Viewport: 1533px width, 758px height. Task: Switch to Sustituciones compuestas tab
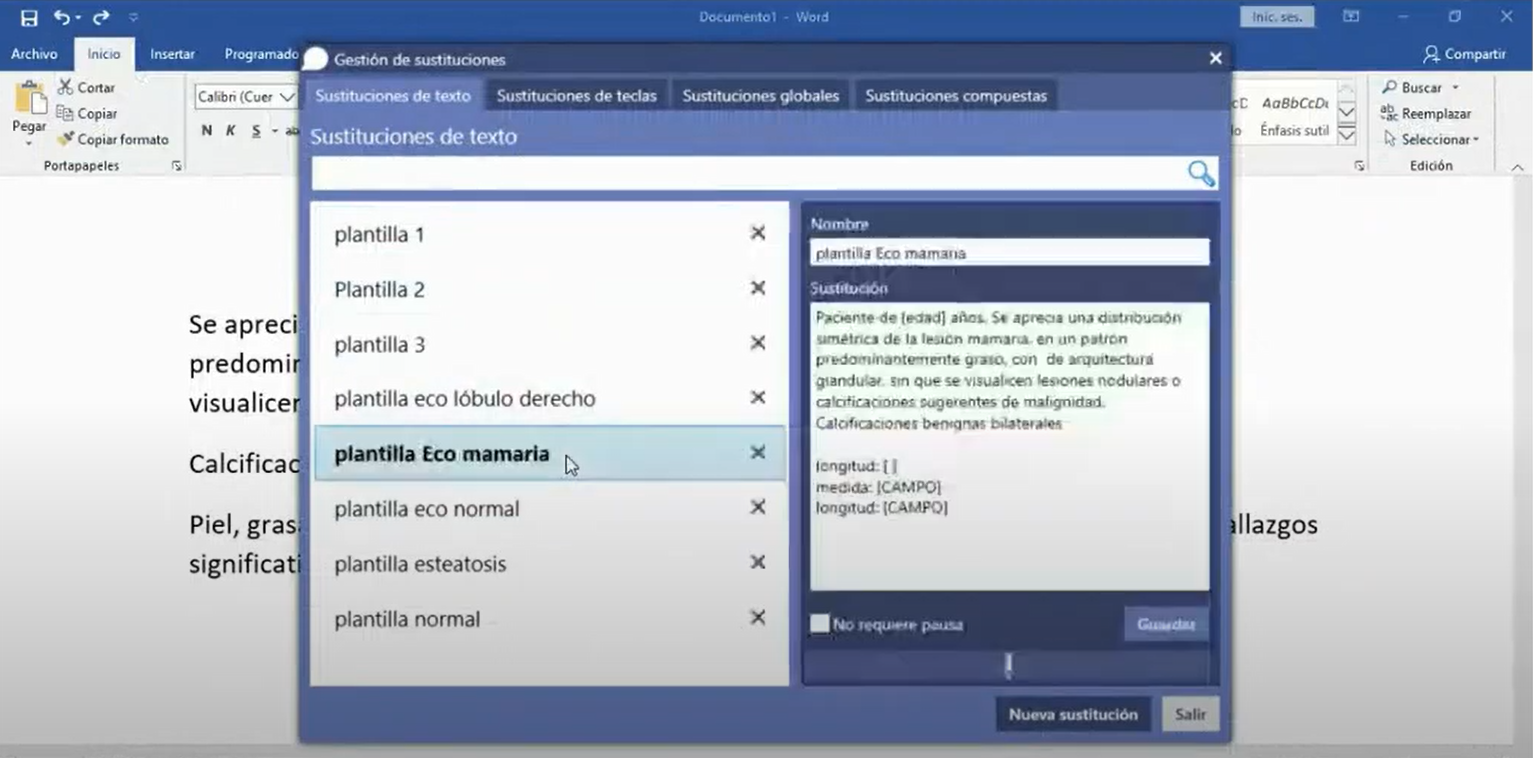956,96
